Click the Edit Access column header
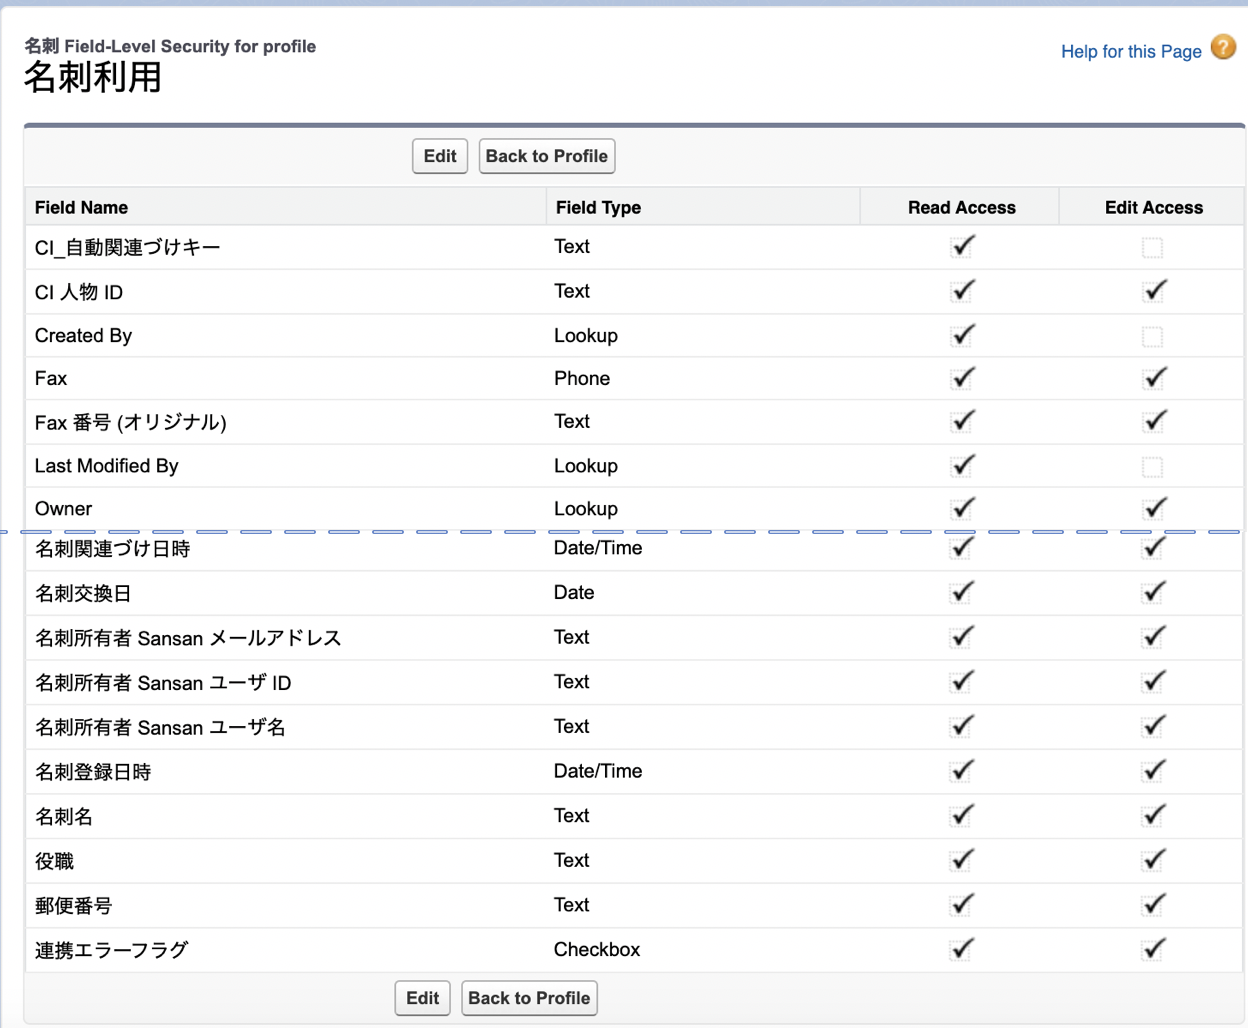Screen dimensions: 1248x1028 pos(1153,208)
